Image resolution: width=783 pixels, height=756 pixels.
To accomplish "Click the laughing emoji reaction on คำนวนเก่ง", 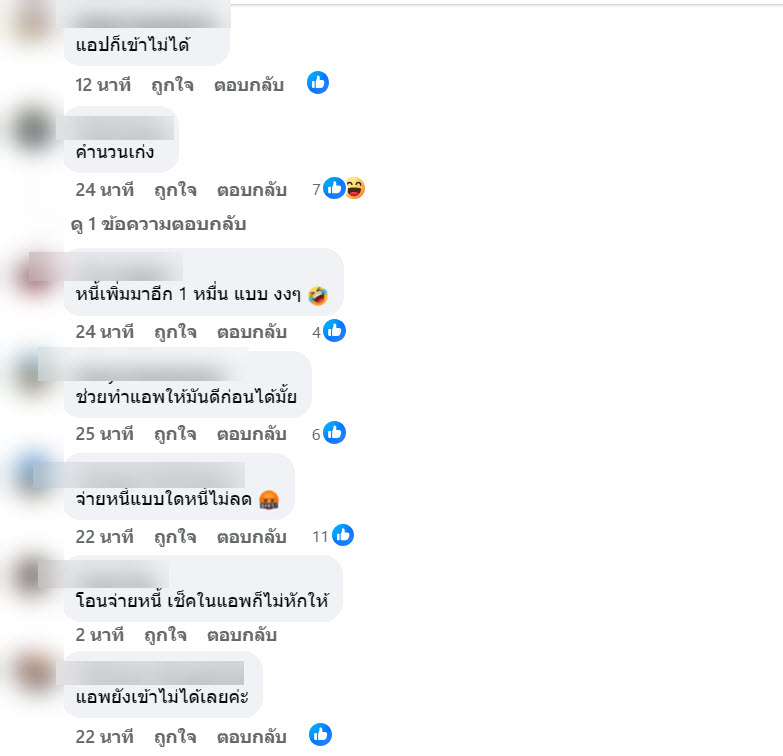I will (x=355, y=188).
